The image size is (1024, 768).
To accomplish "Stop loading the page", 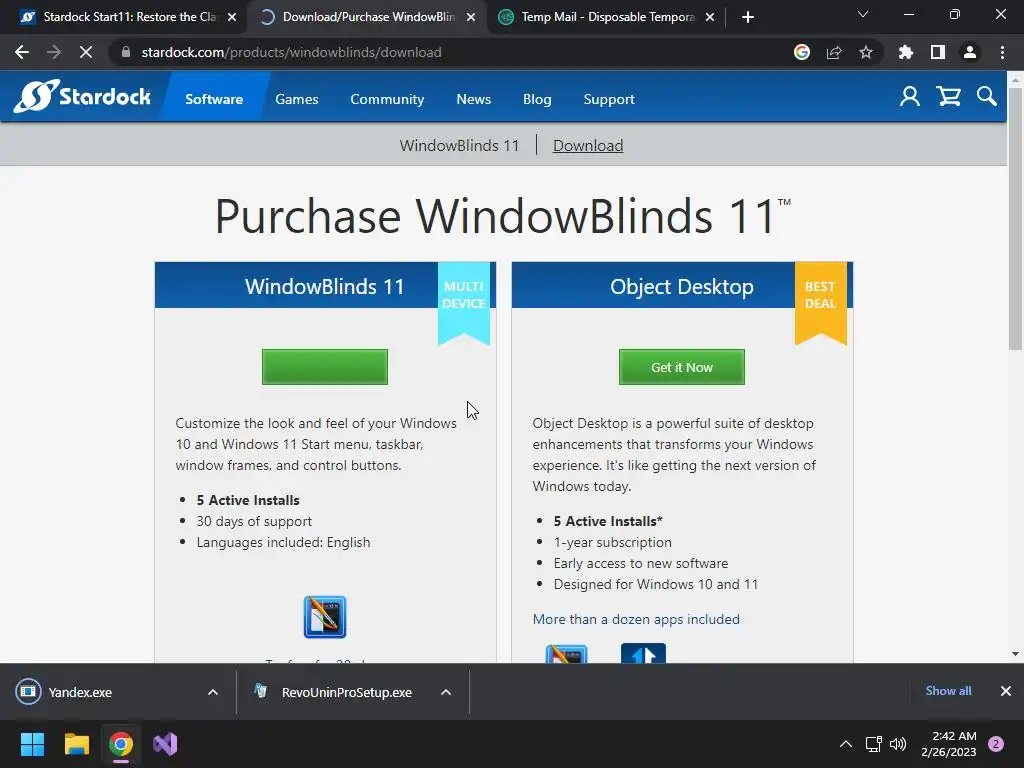I will [x=86, y=52].
